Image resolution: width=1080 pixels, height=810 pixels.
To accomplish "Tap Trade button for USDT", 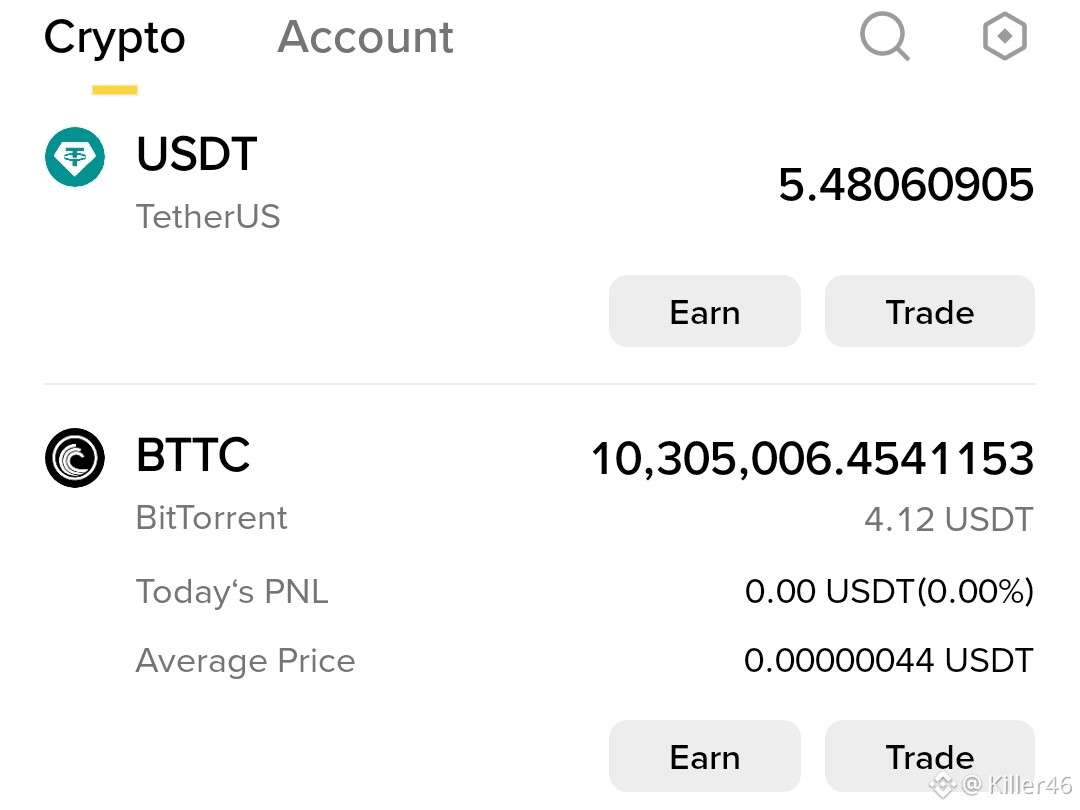I will 930,311.
